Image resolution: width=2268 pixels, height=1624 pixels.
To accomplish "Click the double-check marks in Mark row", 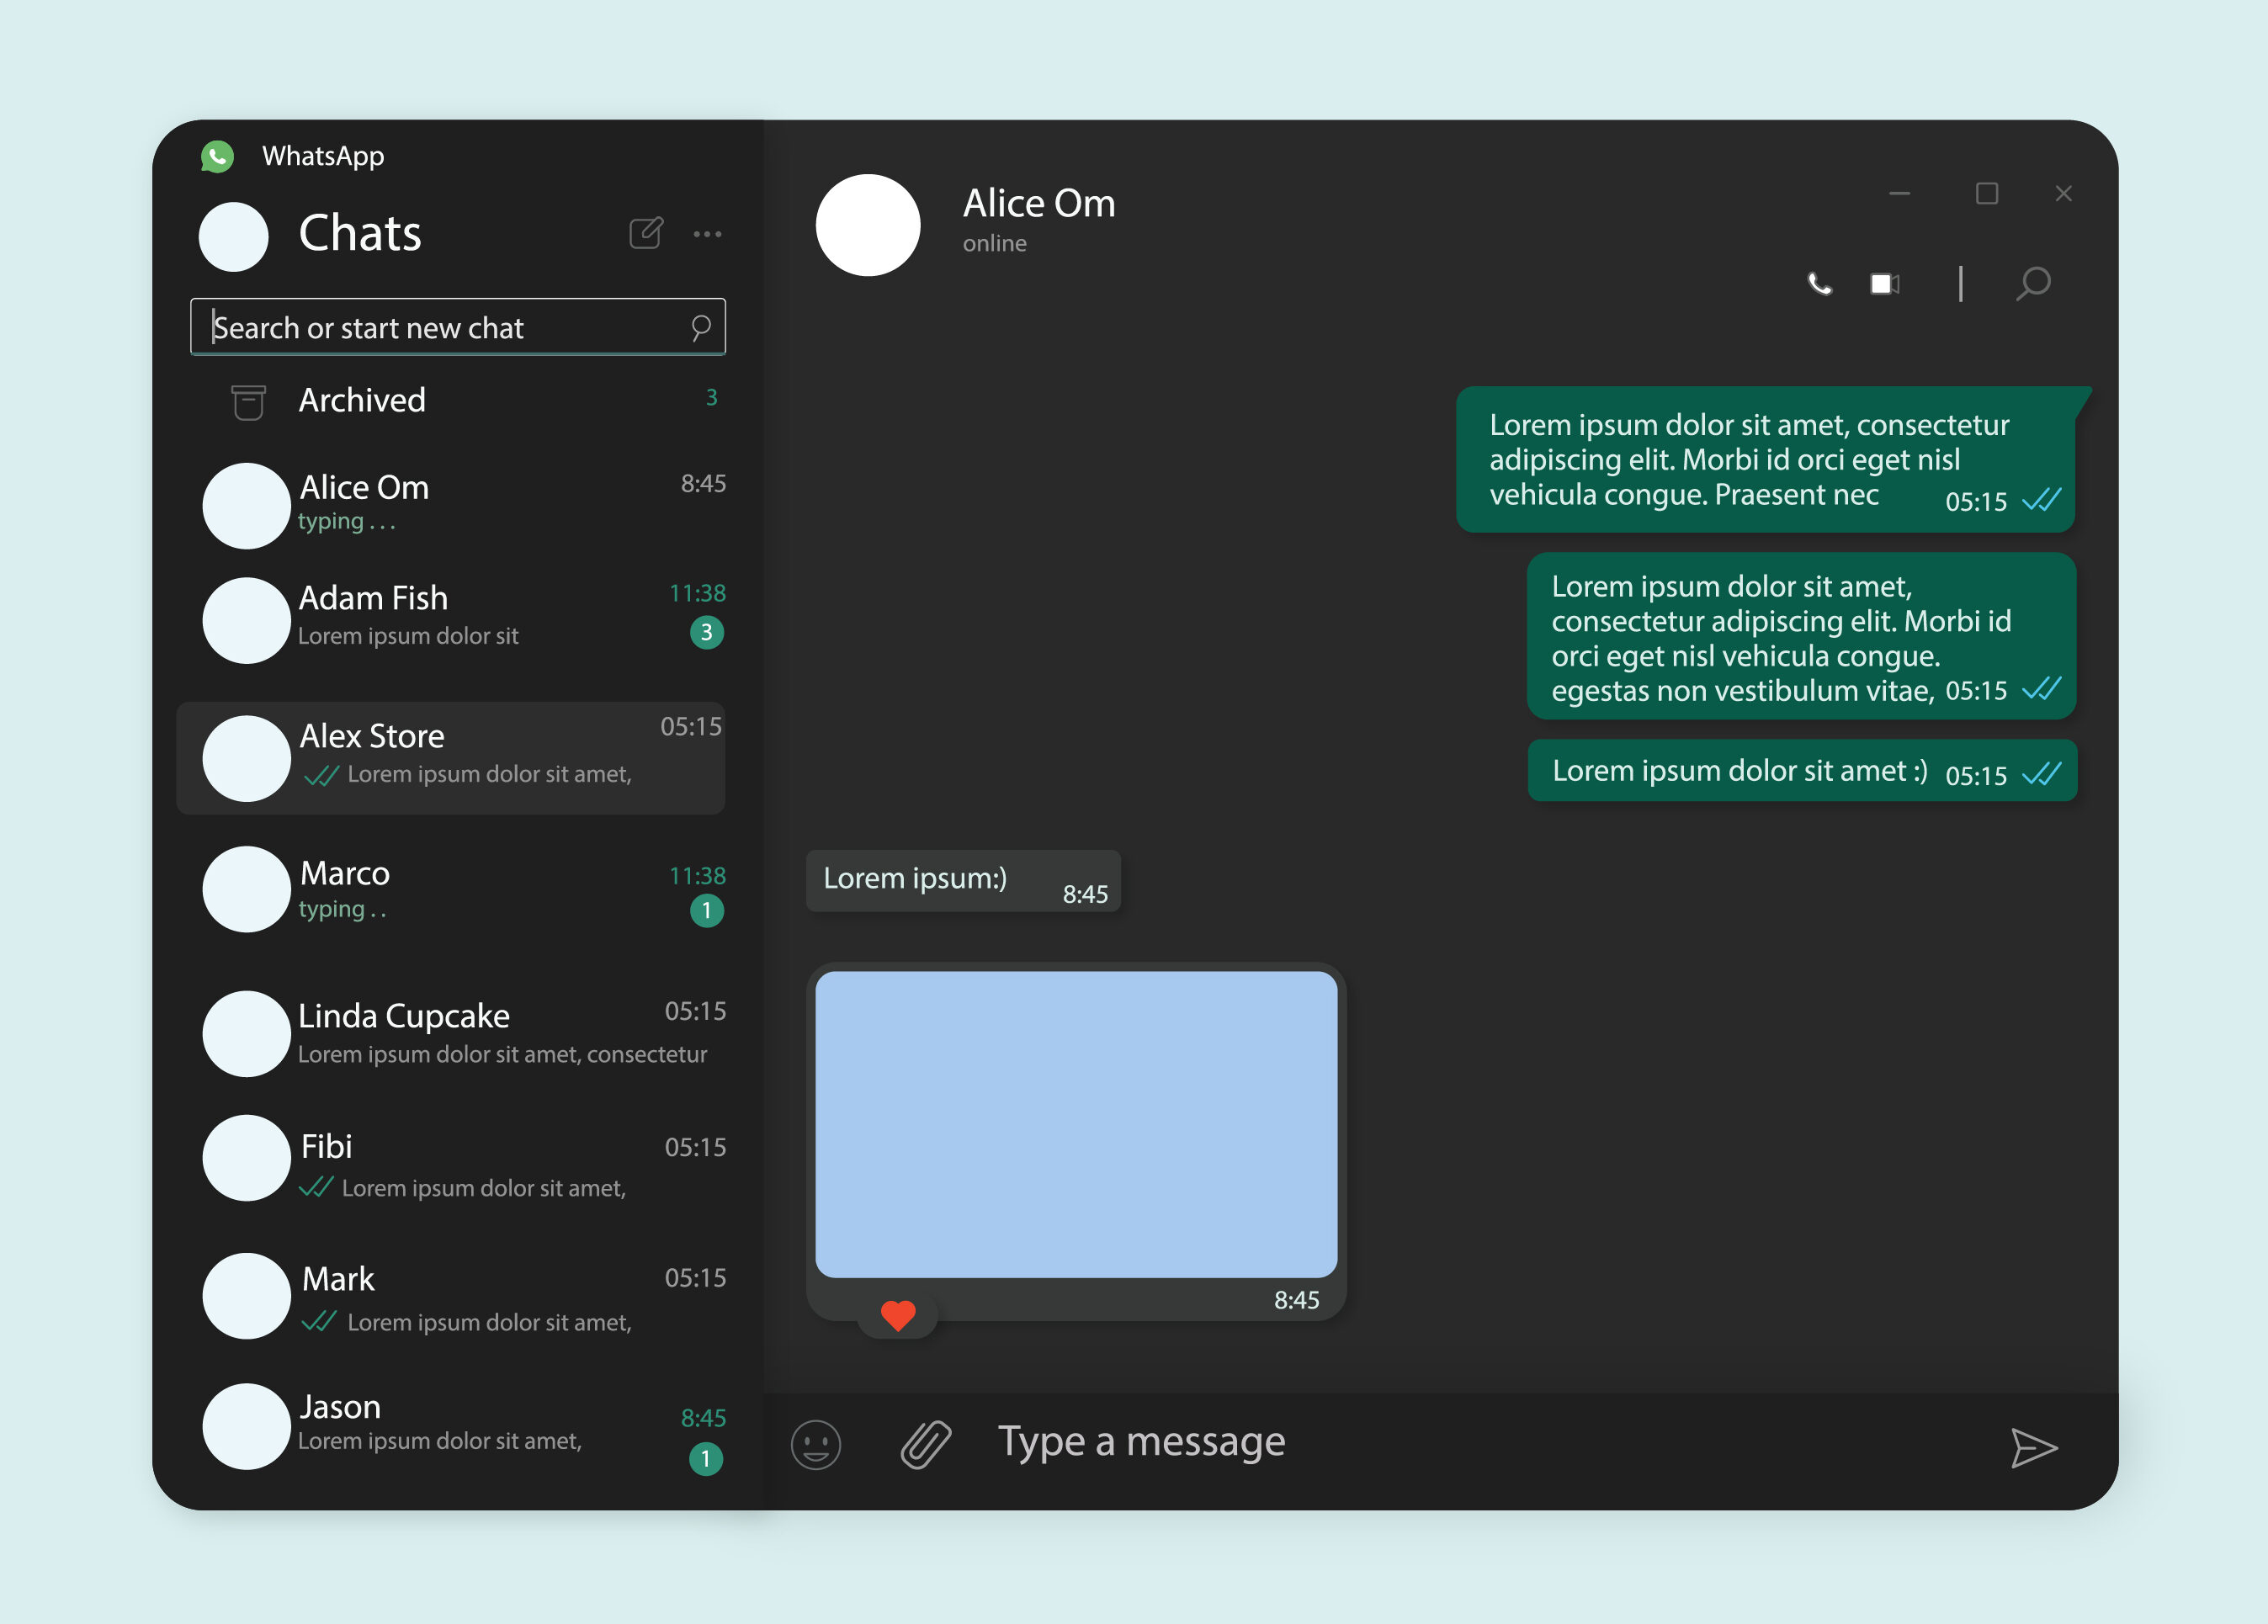I will (319, 1321).
